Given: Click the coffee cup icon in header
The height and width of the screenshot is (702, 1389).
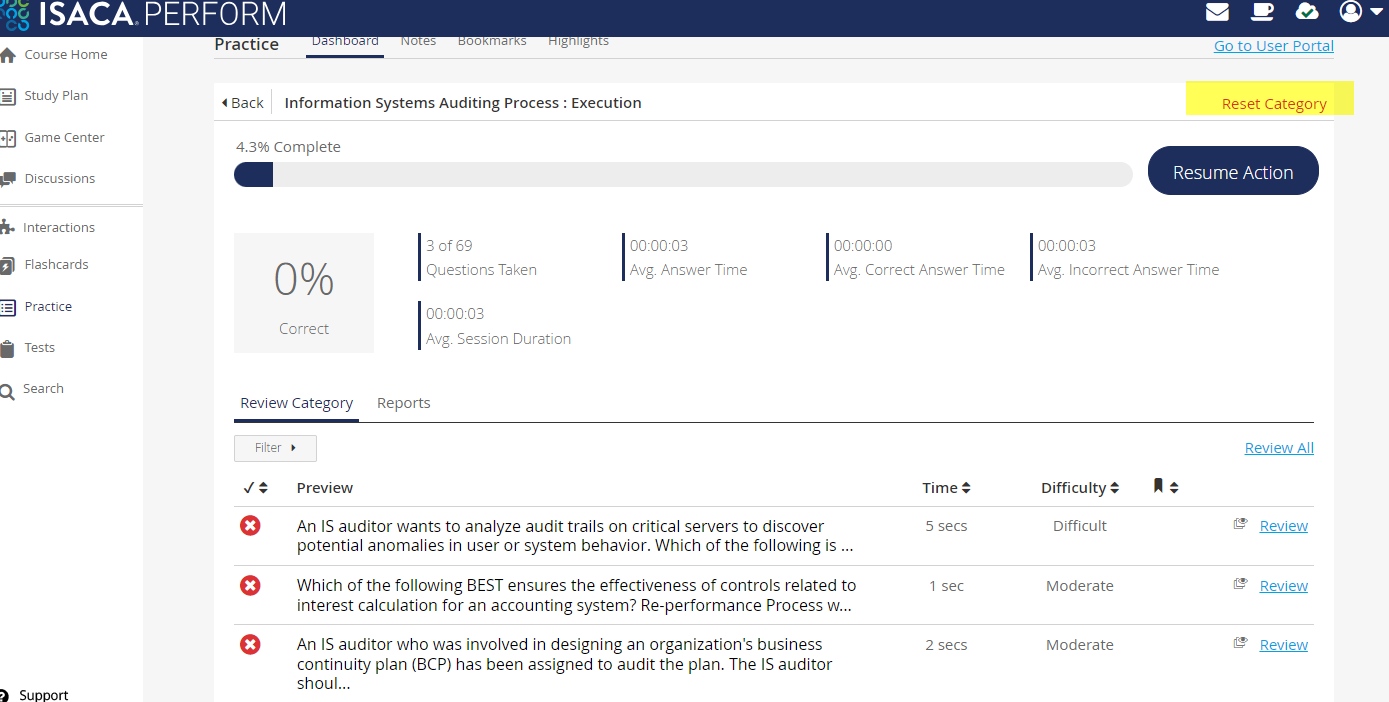Looking at the screenshot, I should 1263,12.
